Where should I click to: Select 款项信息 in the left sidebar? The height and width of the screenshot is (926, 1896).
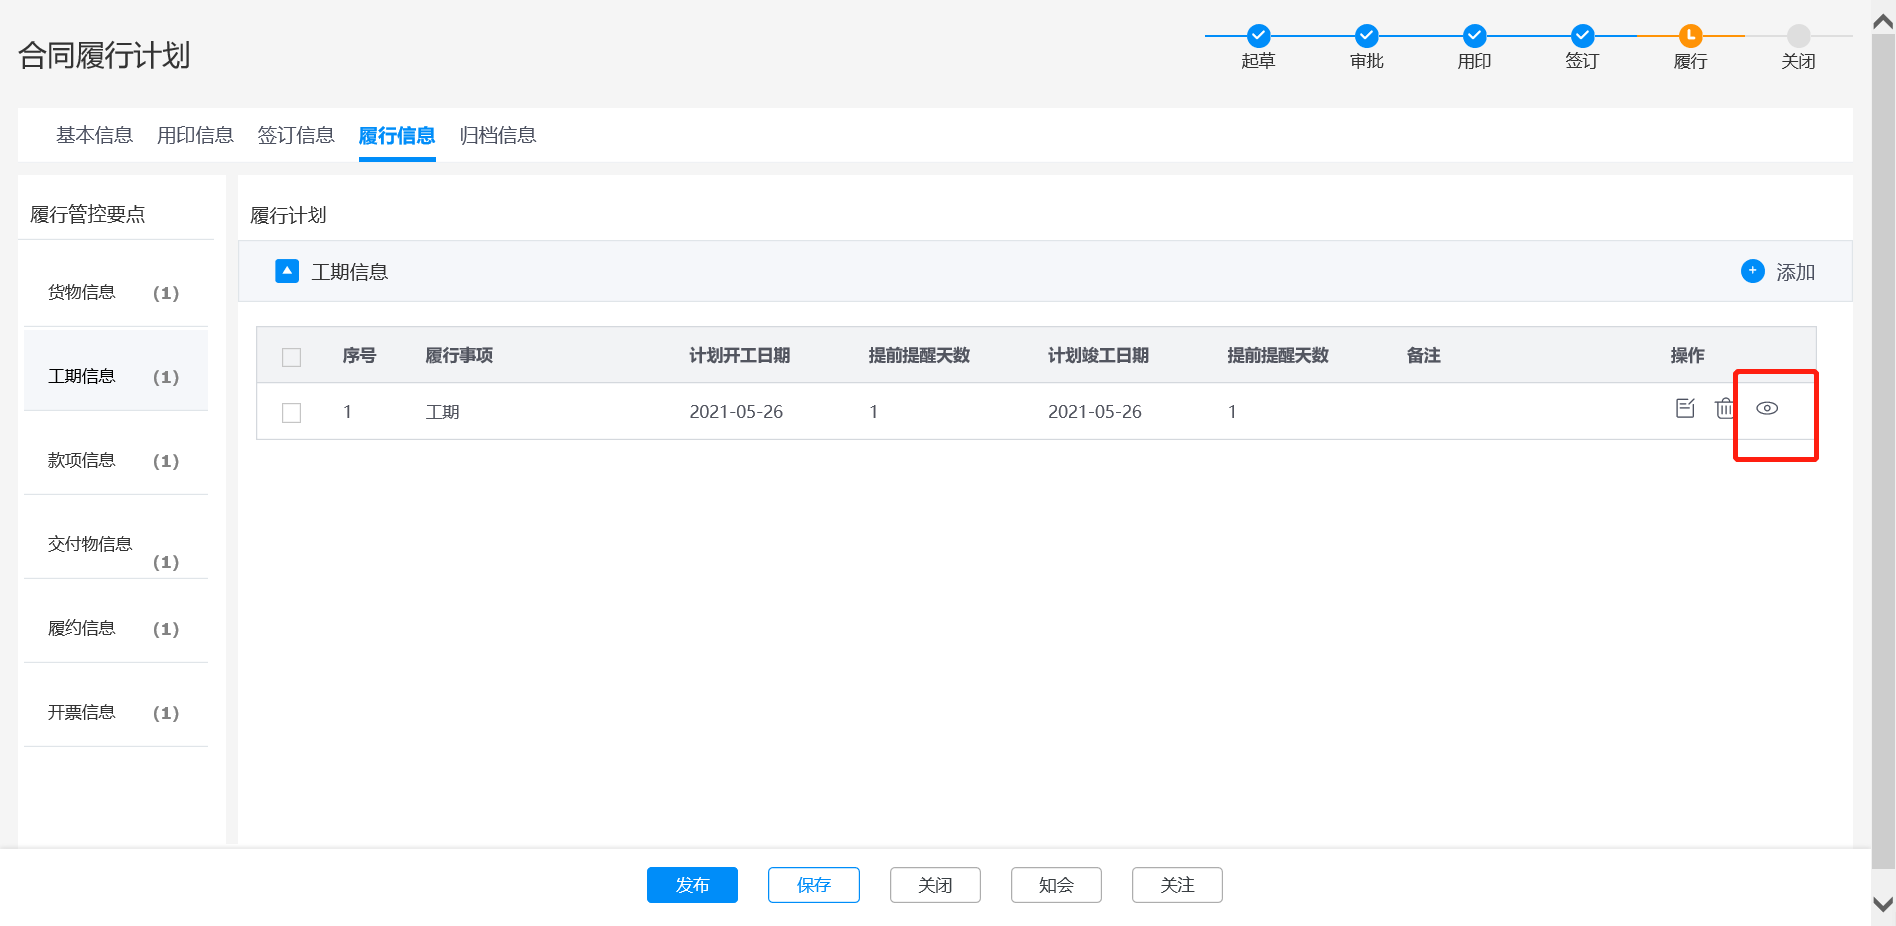[x=82, y=460]
